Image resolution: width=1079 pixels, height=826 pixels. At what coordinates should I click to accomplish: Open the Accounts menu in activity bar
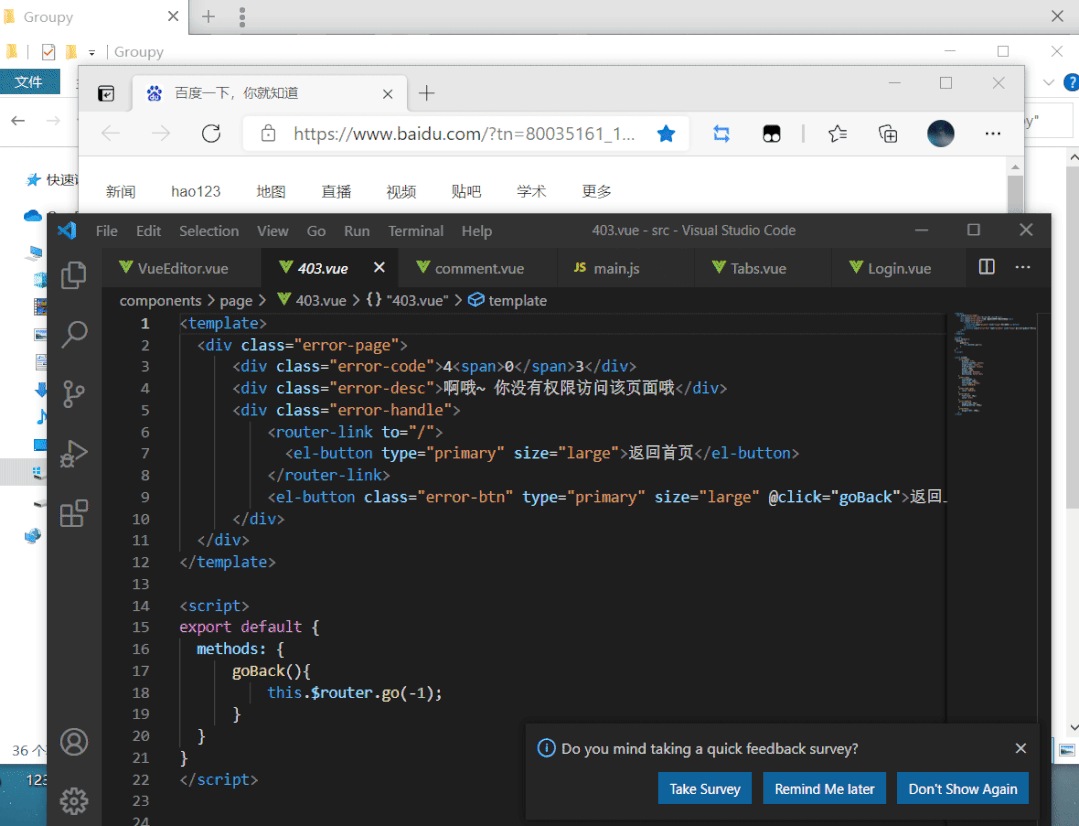74,742
